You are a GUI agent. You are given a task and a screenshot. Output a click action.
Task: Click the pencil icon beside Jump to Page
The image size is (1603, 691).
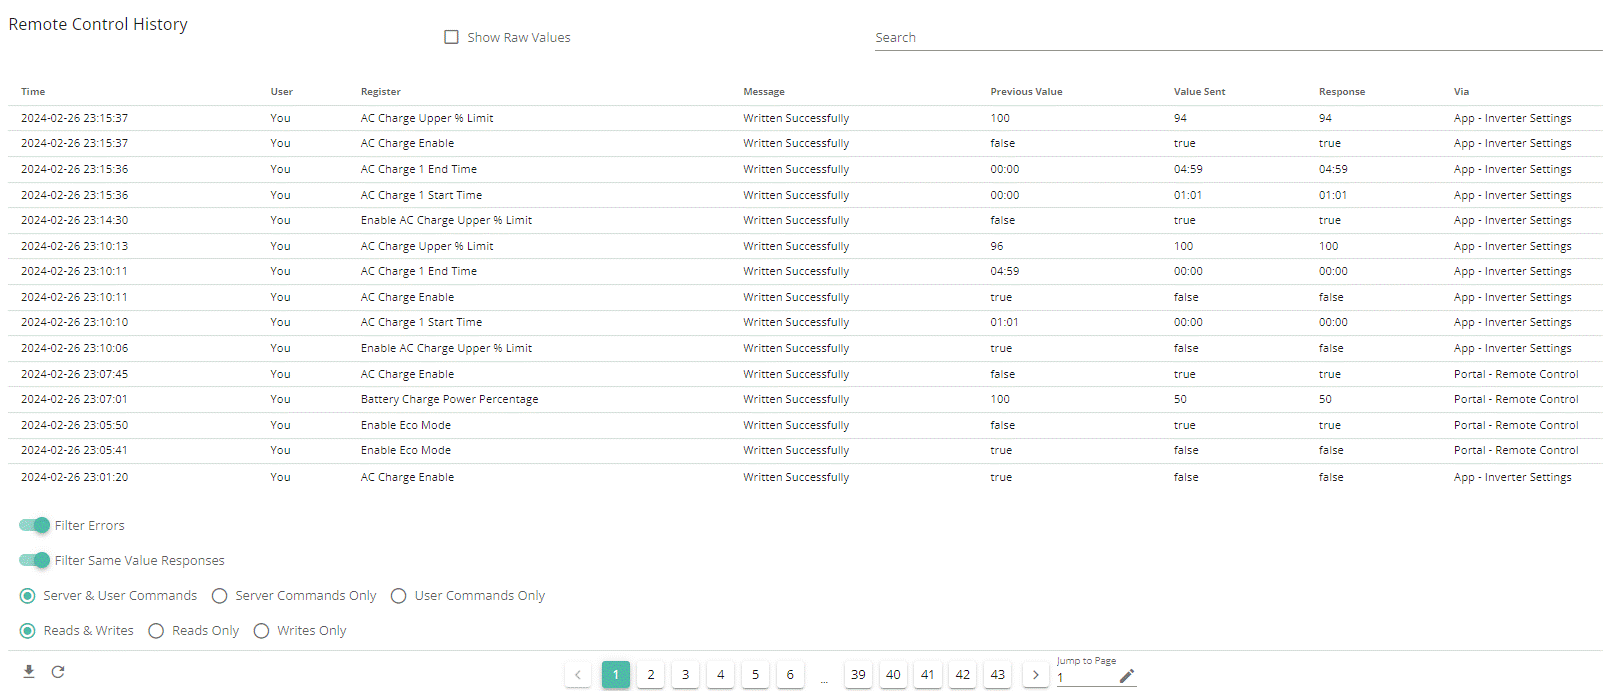1127,676
